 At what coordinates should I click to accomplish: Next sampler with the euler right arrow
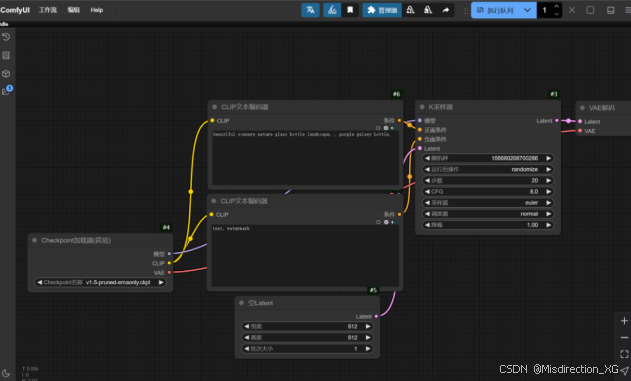click(549, 203)
